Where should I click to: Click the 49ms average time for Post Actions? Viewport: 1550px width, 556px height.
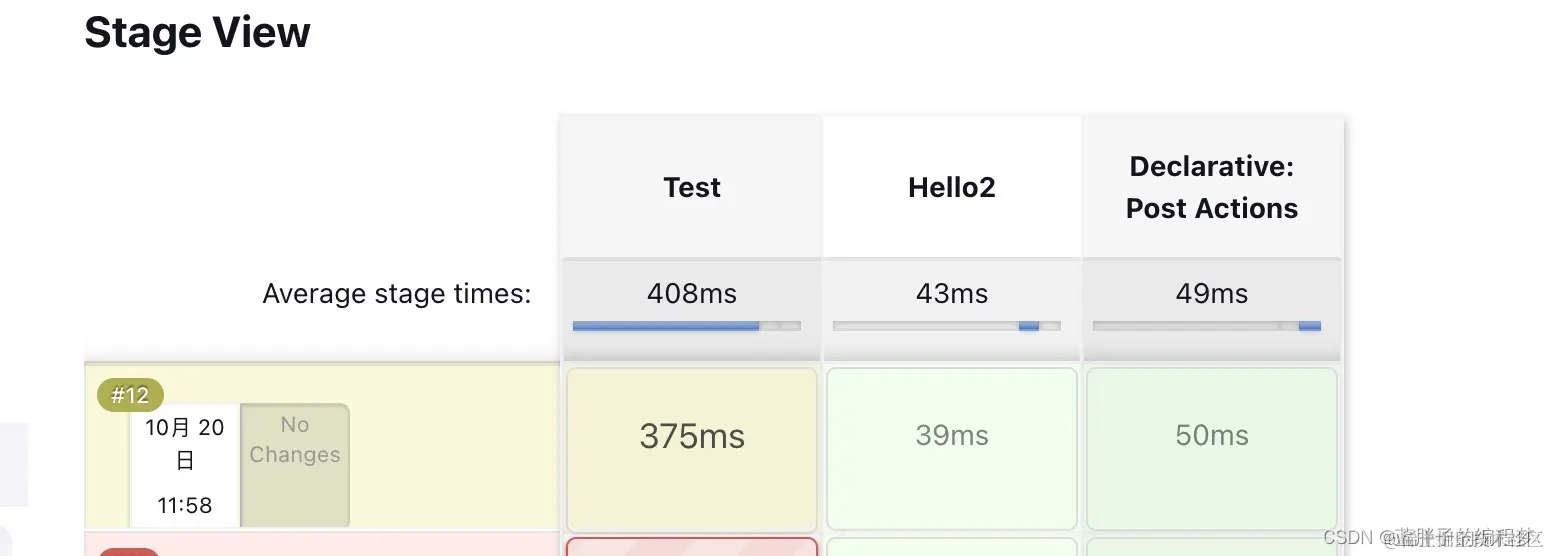(1212, 293)
